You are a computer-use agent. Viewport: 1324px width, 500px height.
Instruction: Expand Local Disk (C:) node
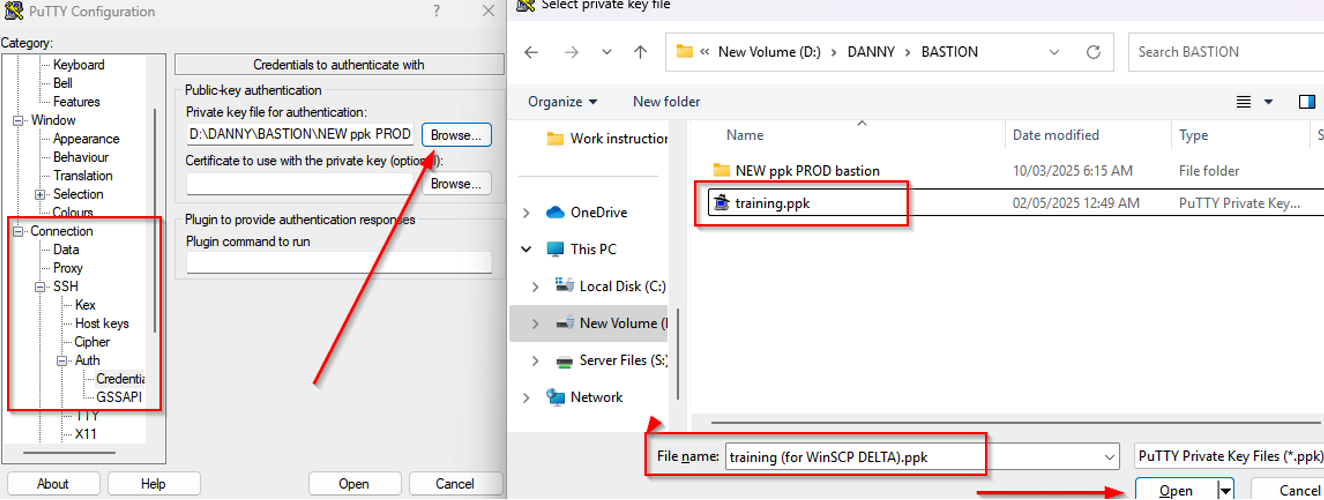tap(535, 286)
